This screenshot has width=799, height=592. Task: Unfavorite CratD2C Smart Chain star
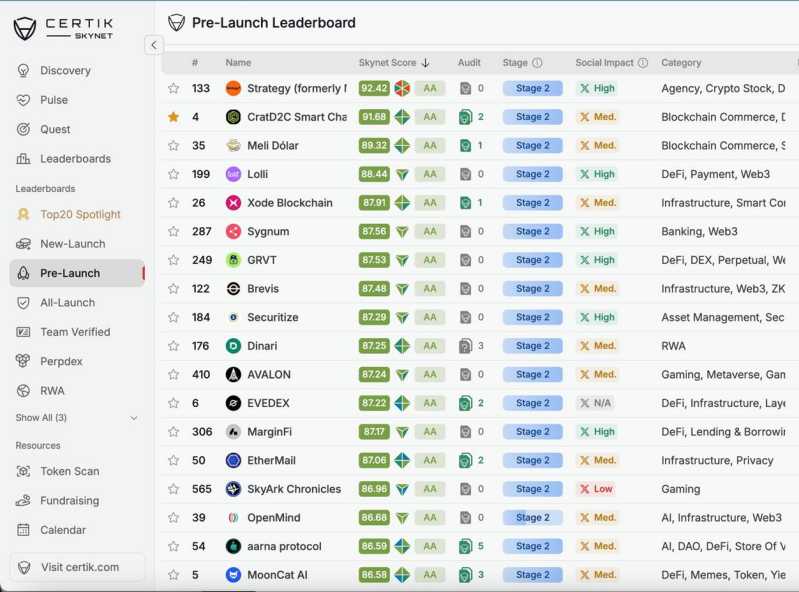[x=174, y=117]
